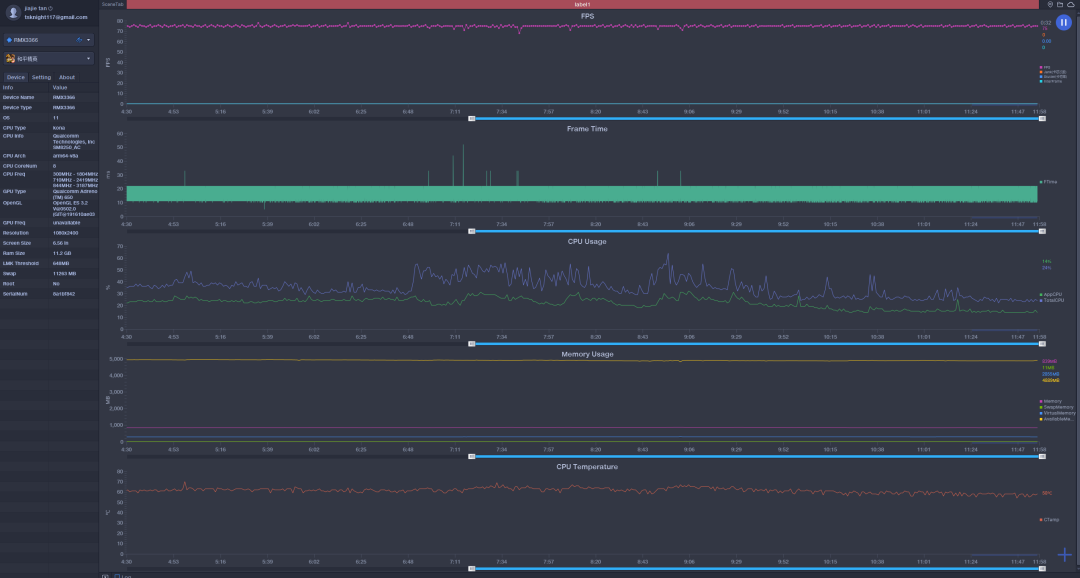1080x578 pixels.
Task: Toggle TotalCPU series in CPU Usage legend
Action: 1052,300
